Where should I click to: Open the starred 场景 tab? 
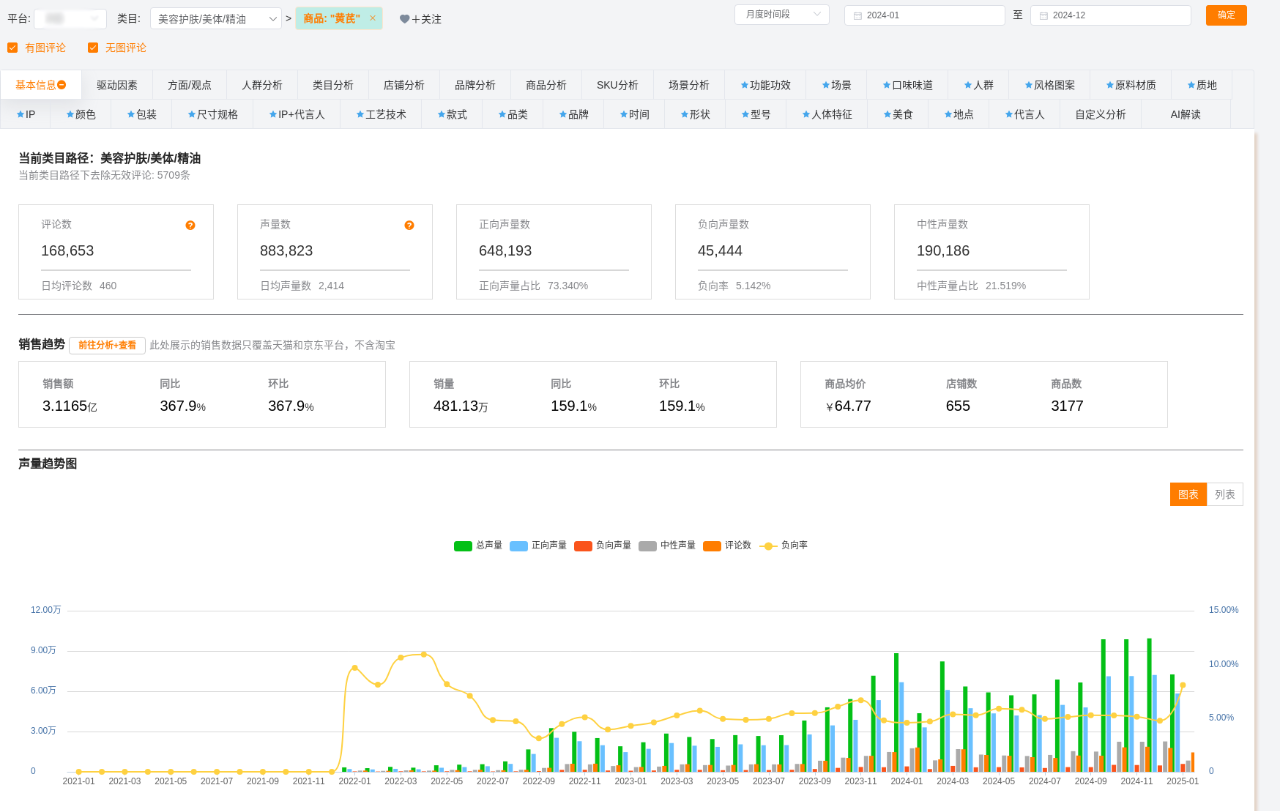click(x=836, y=85)
